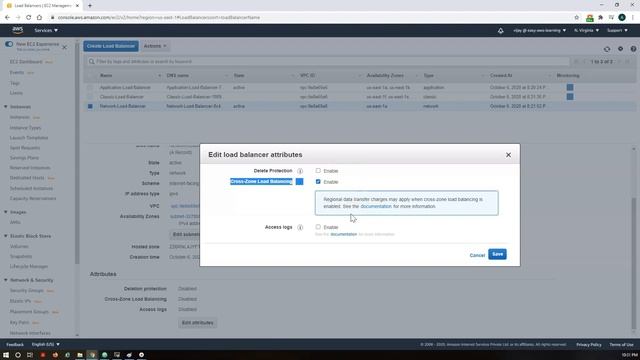Open the Chrome extensions puzzle icon
This screenshot has height=360, width=640.
[x=600, y=18]
